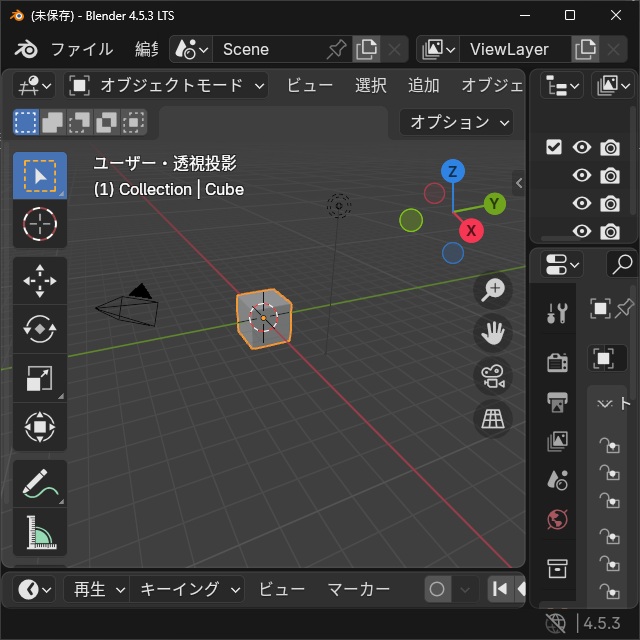Screen dimensions: 640x640
Task: Open the File (ファイル) menu
Action: tap(82, 49)
